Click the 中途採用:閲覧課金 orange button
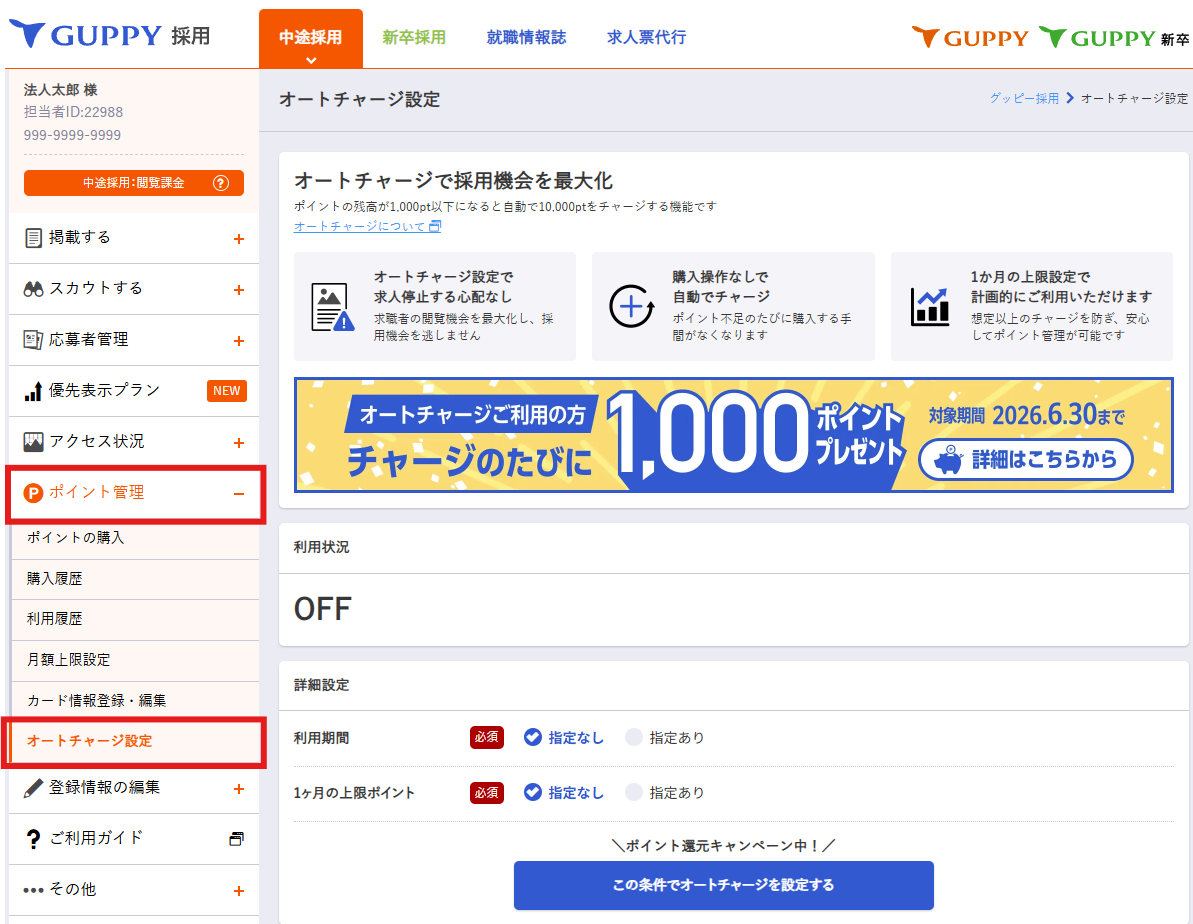The height and width of the screenshot is (924, 1193). pos(134,183)
